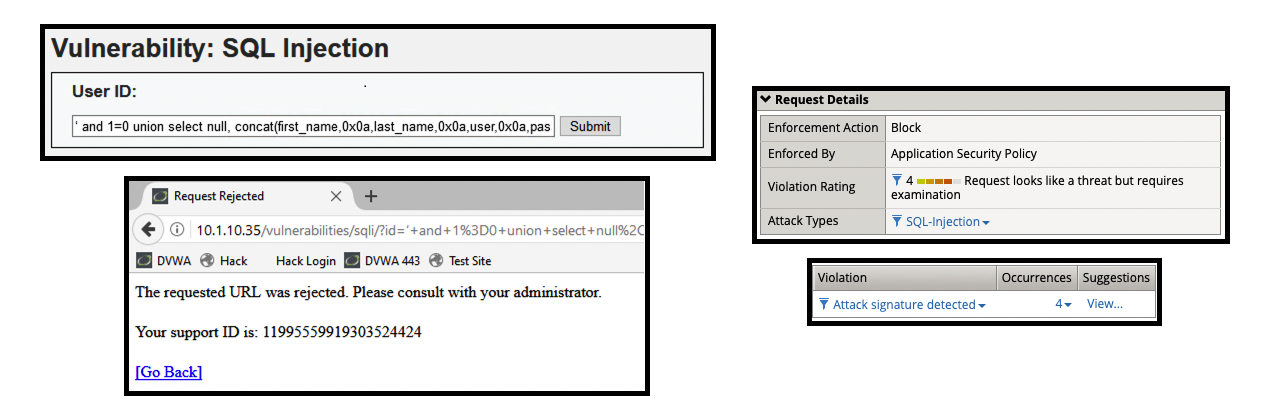Open the Attack signature detected dropdown arrow
Viewport: 1278px width, 415px height.
click(x=982, y=306)
